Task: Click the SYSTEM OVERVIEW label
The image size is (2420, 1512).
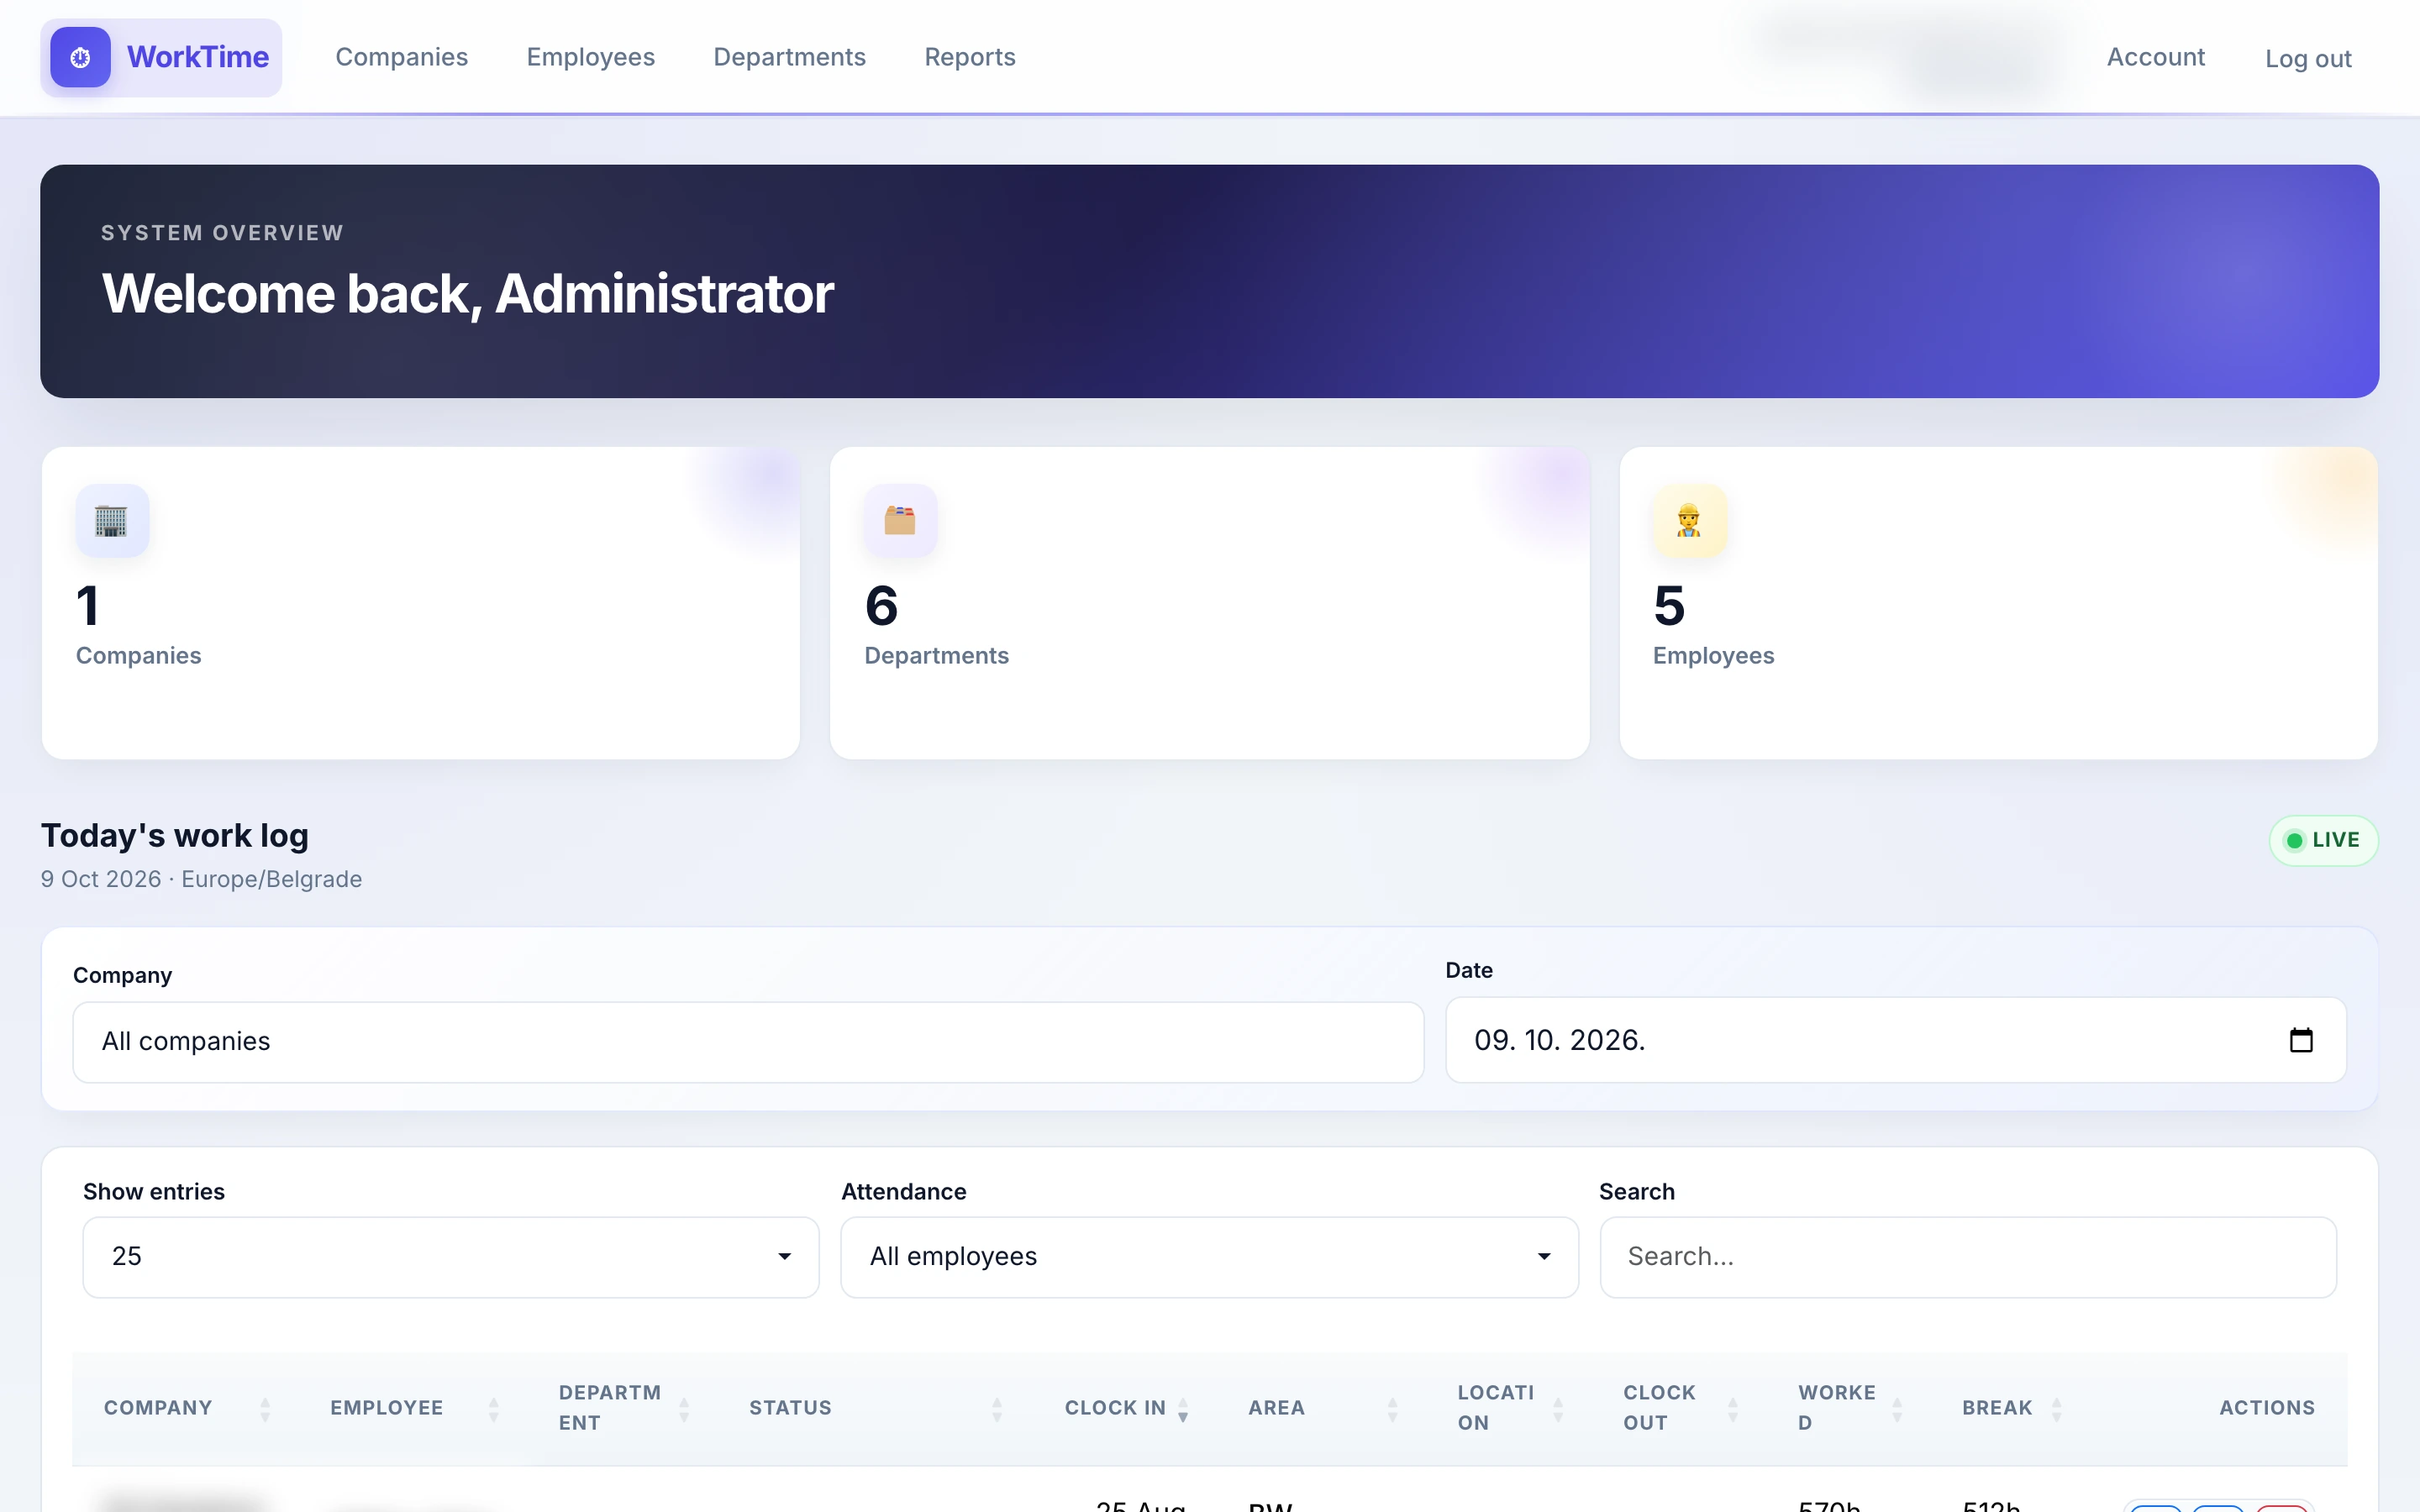Action: [x=222, y=233]
